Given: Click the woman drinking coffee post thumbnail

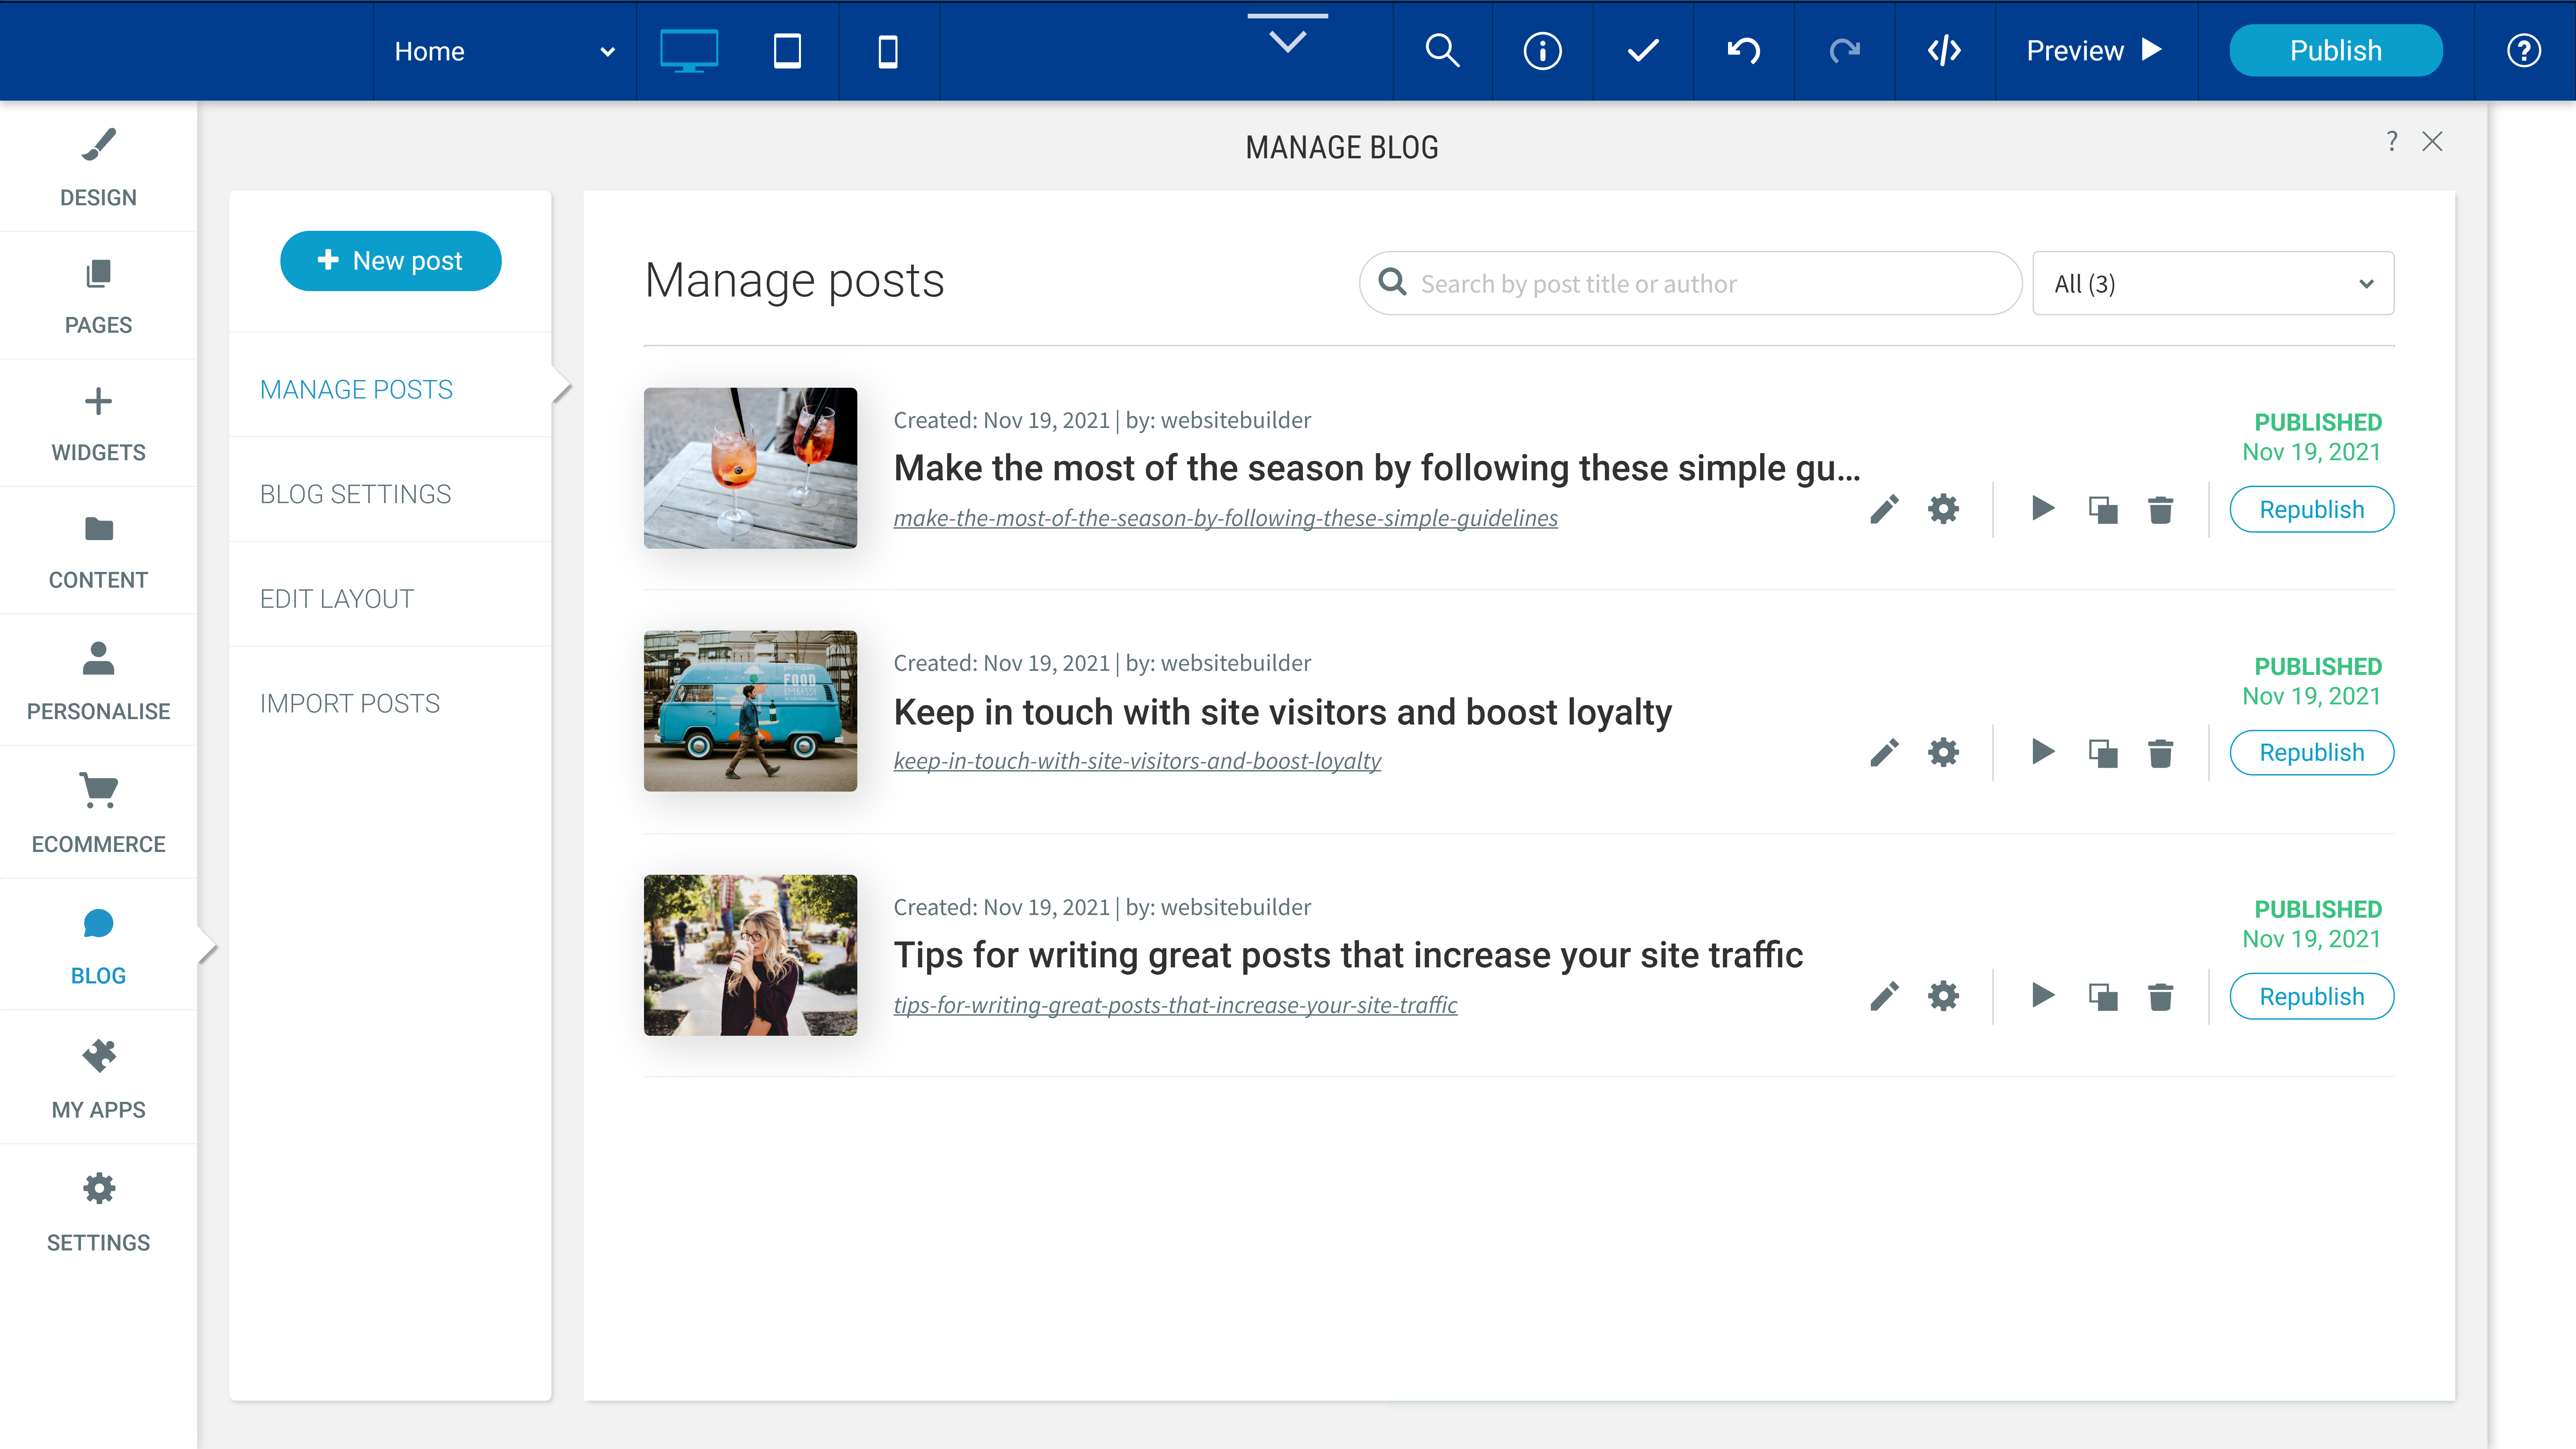Looking at the screenshot, I should pos(750,955).
